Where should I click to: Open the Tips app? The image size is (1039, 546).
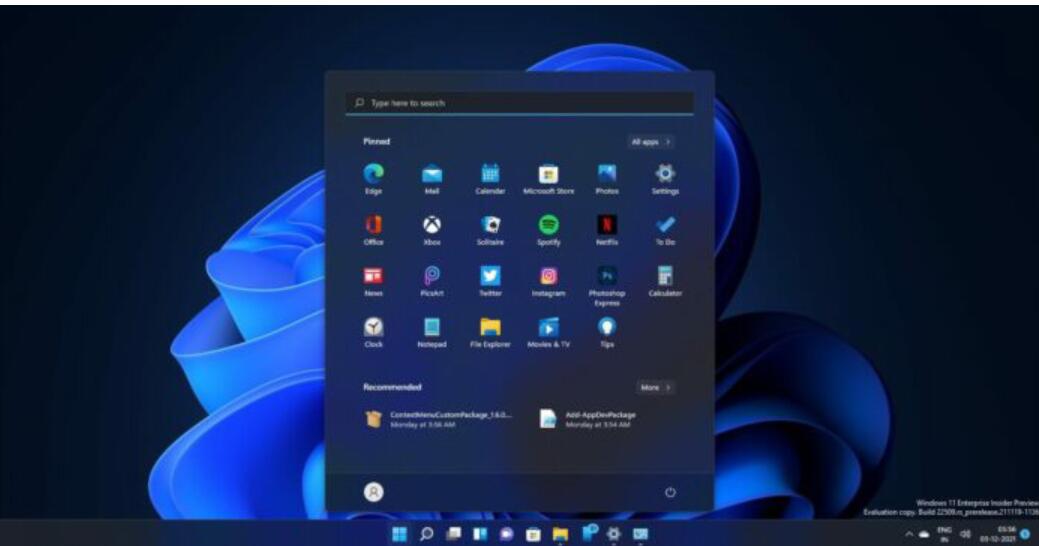point(607,332)
